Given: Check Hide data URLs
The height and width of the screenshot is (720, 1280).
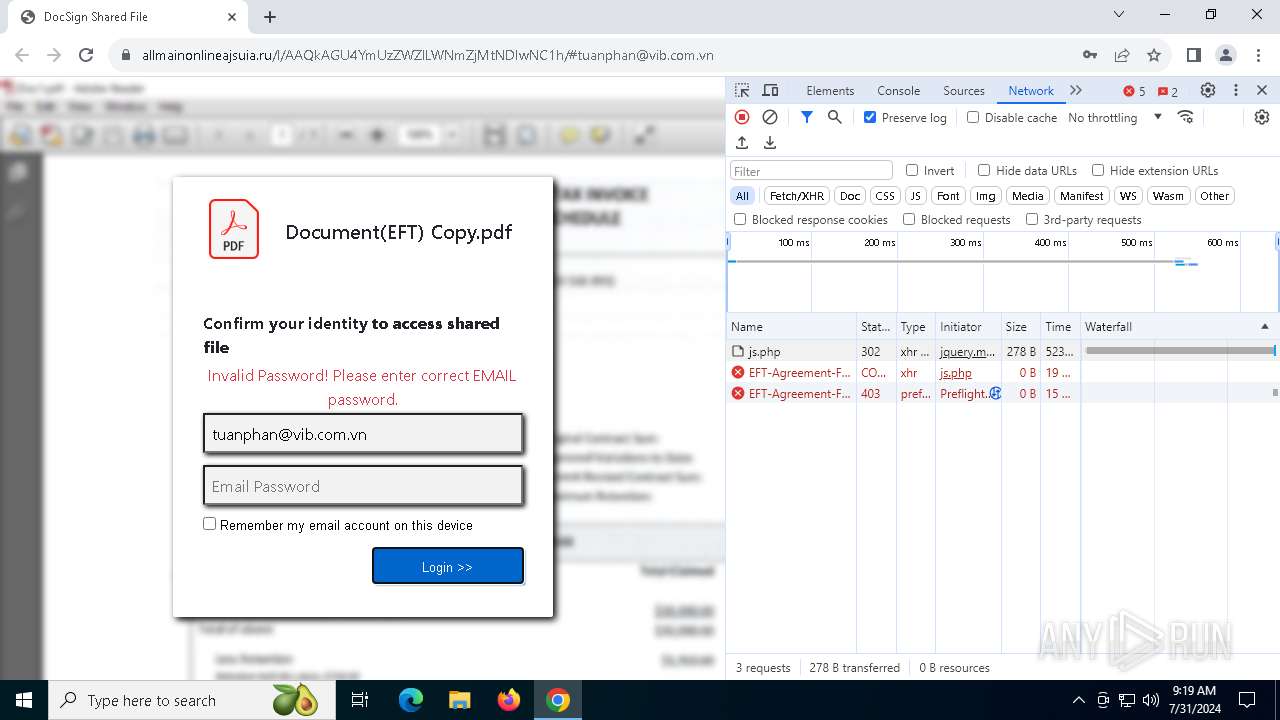Looking at the screenshot, I should [984, 170].
